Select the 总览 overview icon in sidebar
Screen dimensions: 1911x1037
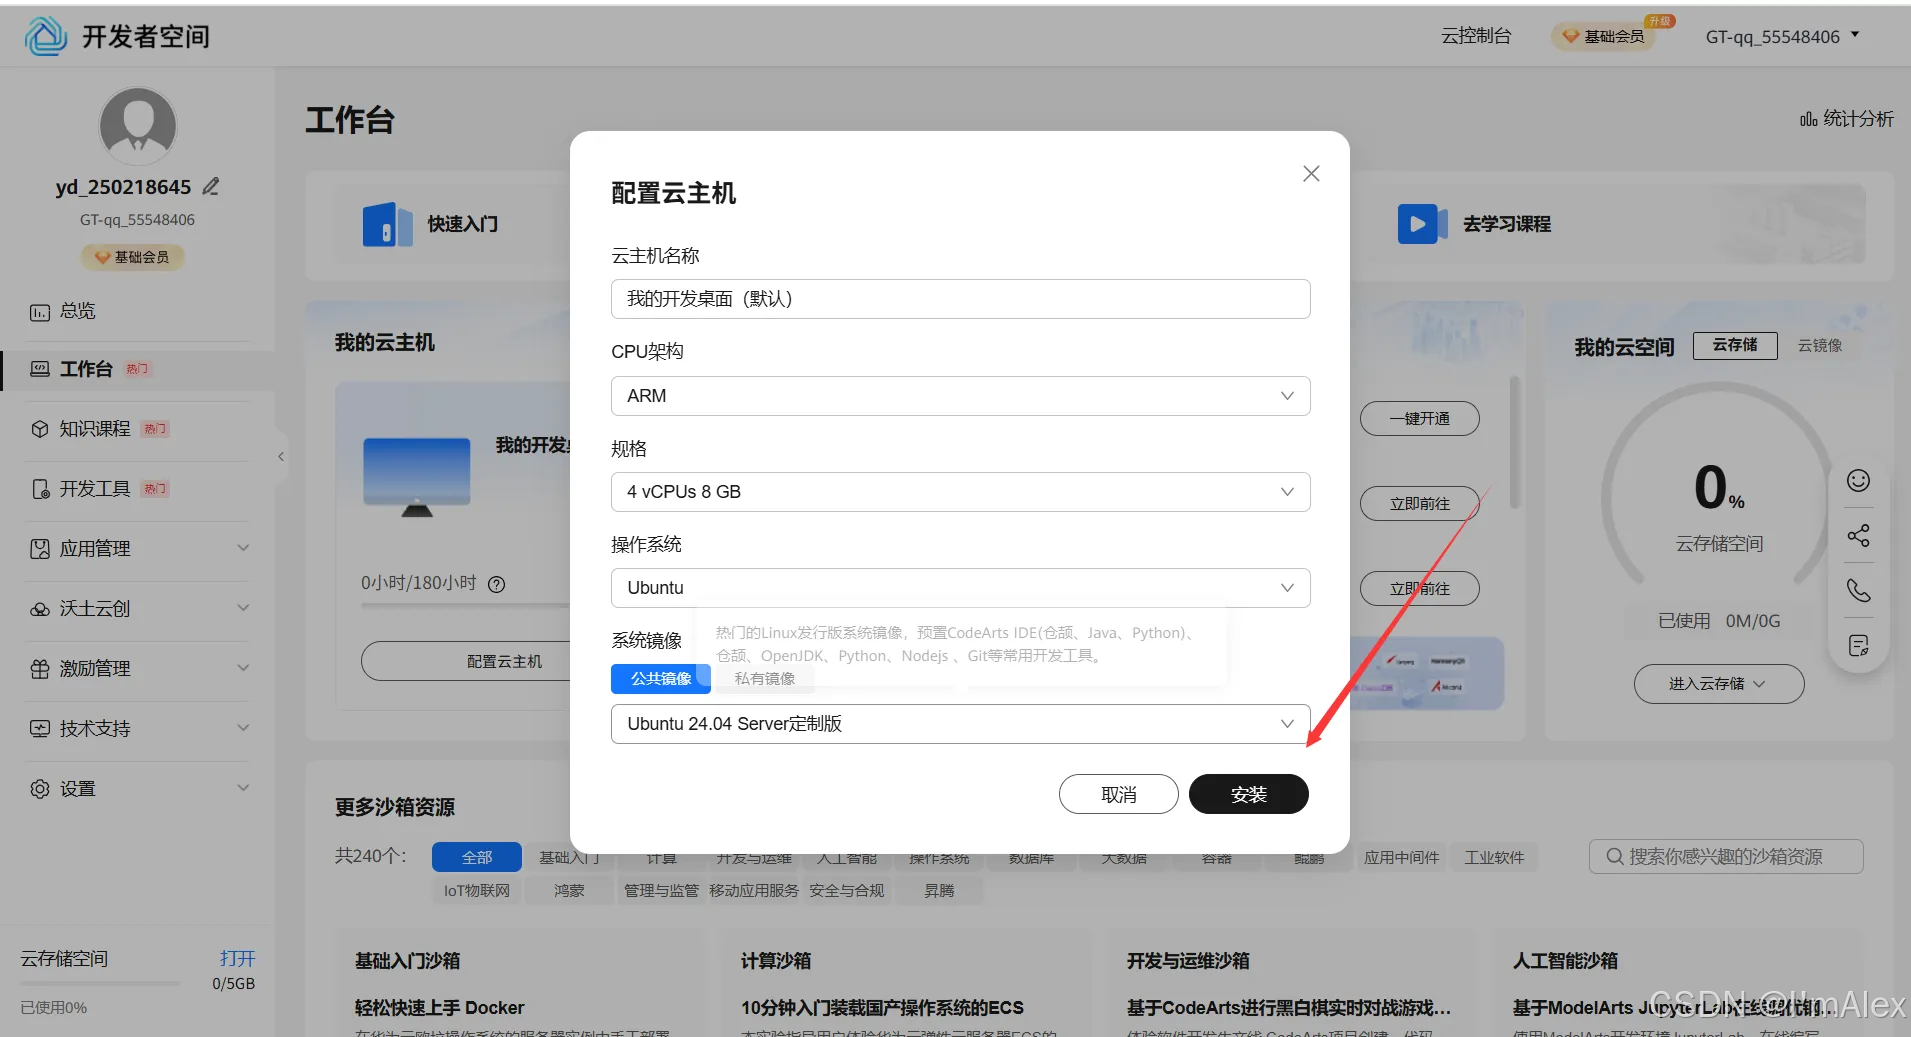[x=39, y=310]
